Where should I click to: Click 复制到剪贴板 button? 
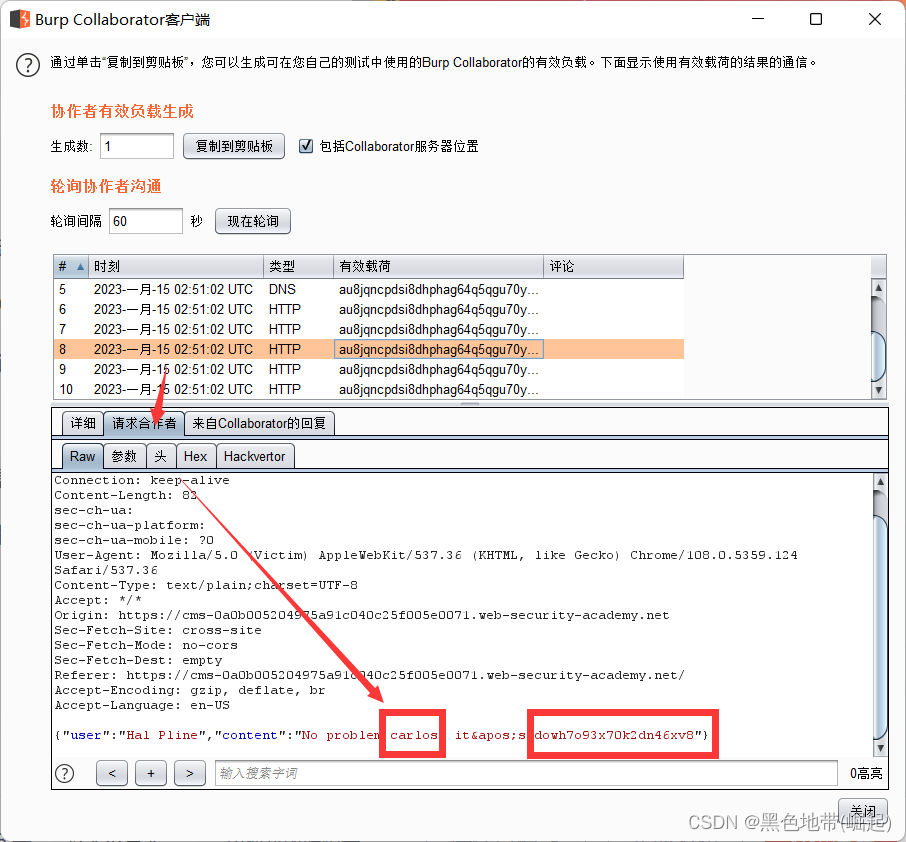(234, 146)
